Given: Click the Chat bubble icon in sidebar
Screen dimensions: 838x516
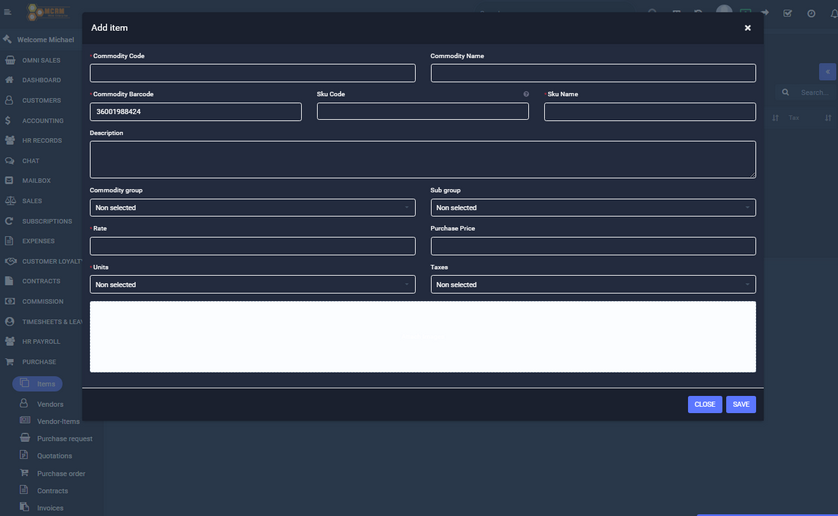Looking at the screenshot, I should click(9, 161).
